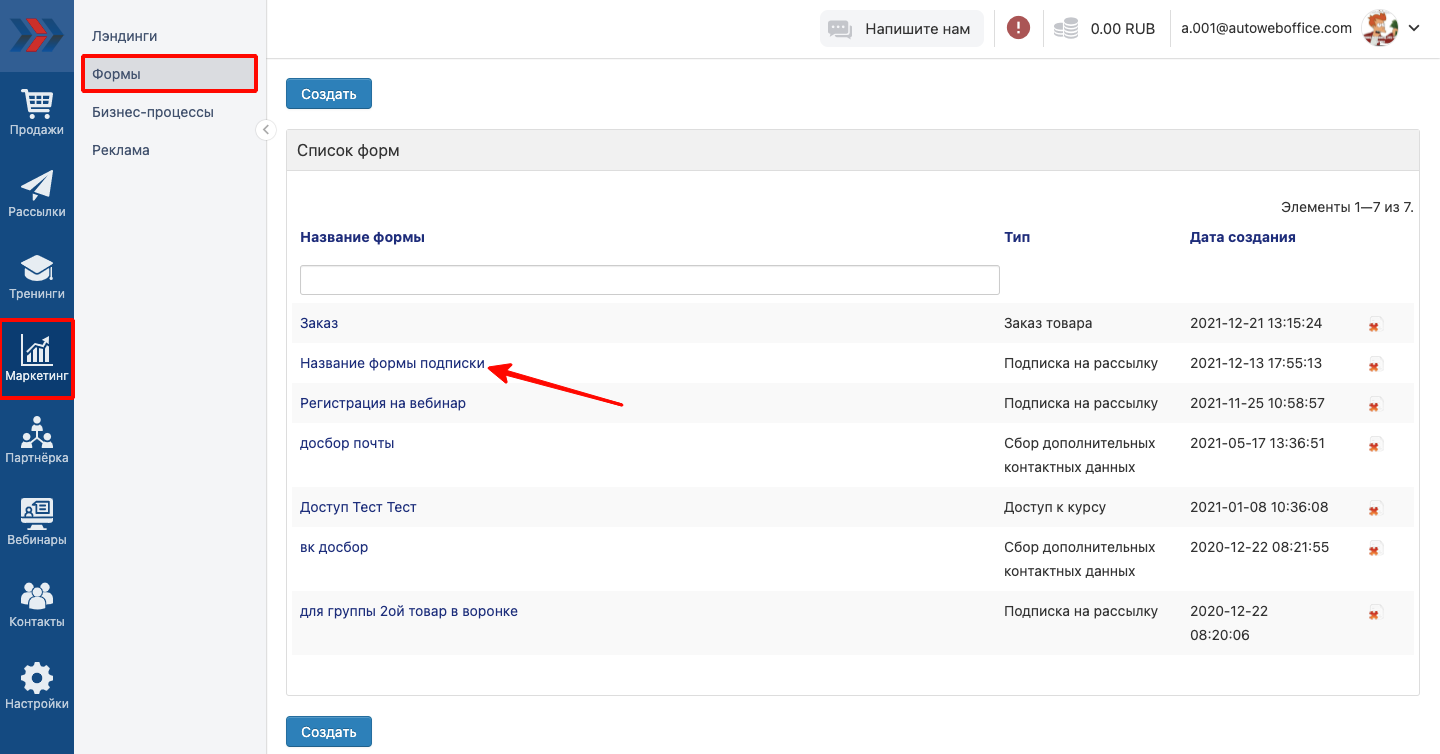1440x754 pixels.
Task: Open the Вебинары sidebar section
Action: click(37, 523)
